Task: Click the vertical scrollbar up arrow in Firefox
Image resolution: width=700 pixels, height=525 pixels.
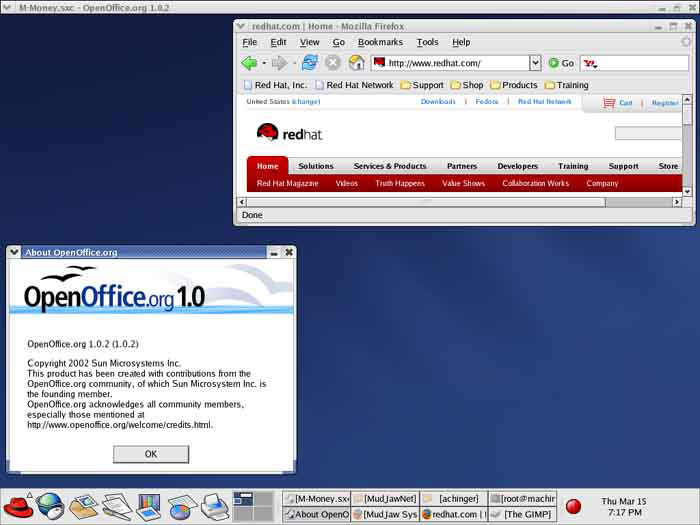Action: tap(687, 99)
